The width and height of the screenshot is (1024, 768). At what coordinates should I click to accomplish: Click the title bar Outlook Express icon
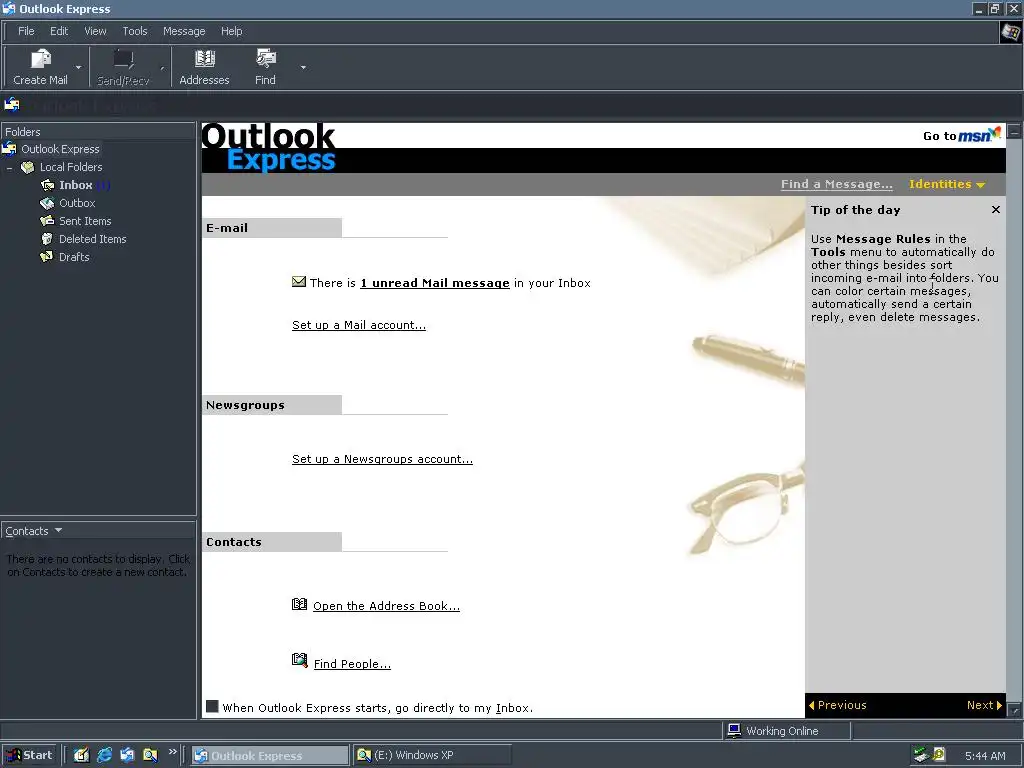pyautogui.click(x=9, y=8)
